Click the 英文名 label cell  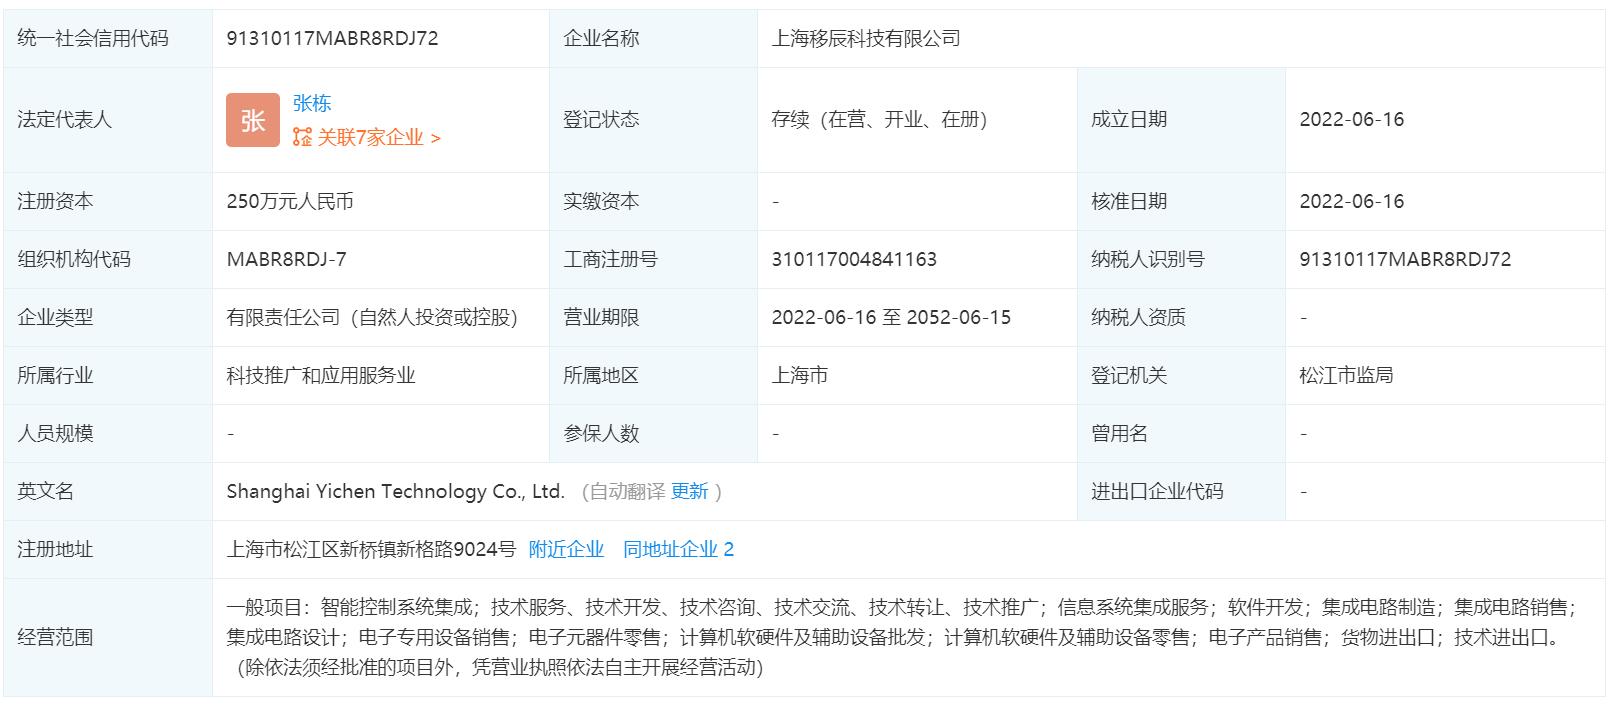tap(107, 491)
